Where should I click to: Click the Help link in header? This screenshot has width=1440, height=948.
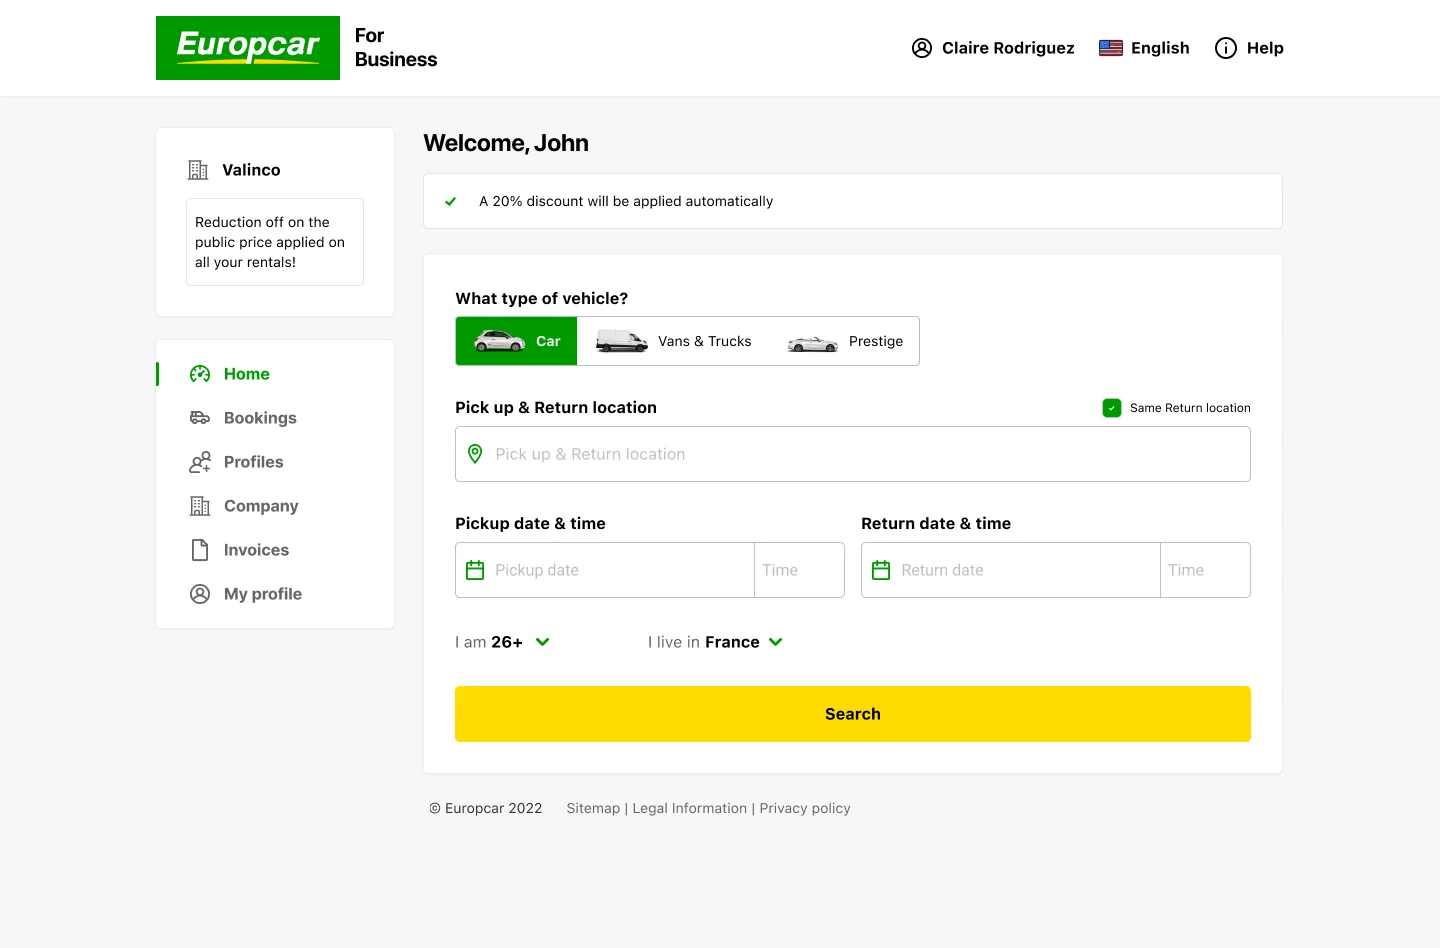1265,48
